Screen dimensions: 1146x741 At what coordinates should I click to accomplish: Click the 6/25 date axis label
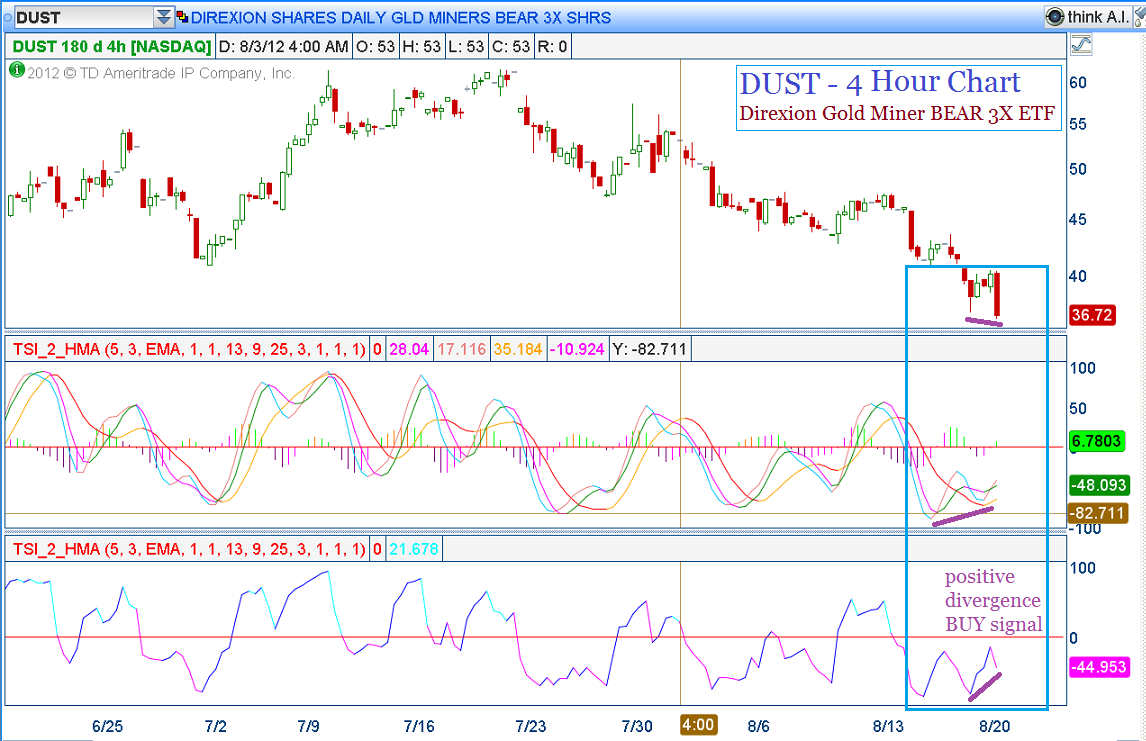(107, 726)
